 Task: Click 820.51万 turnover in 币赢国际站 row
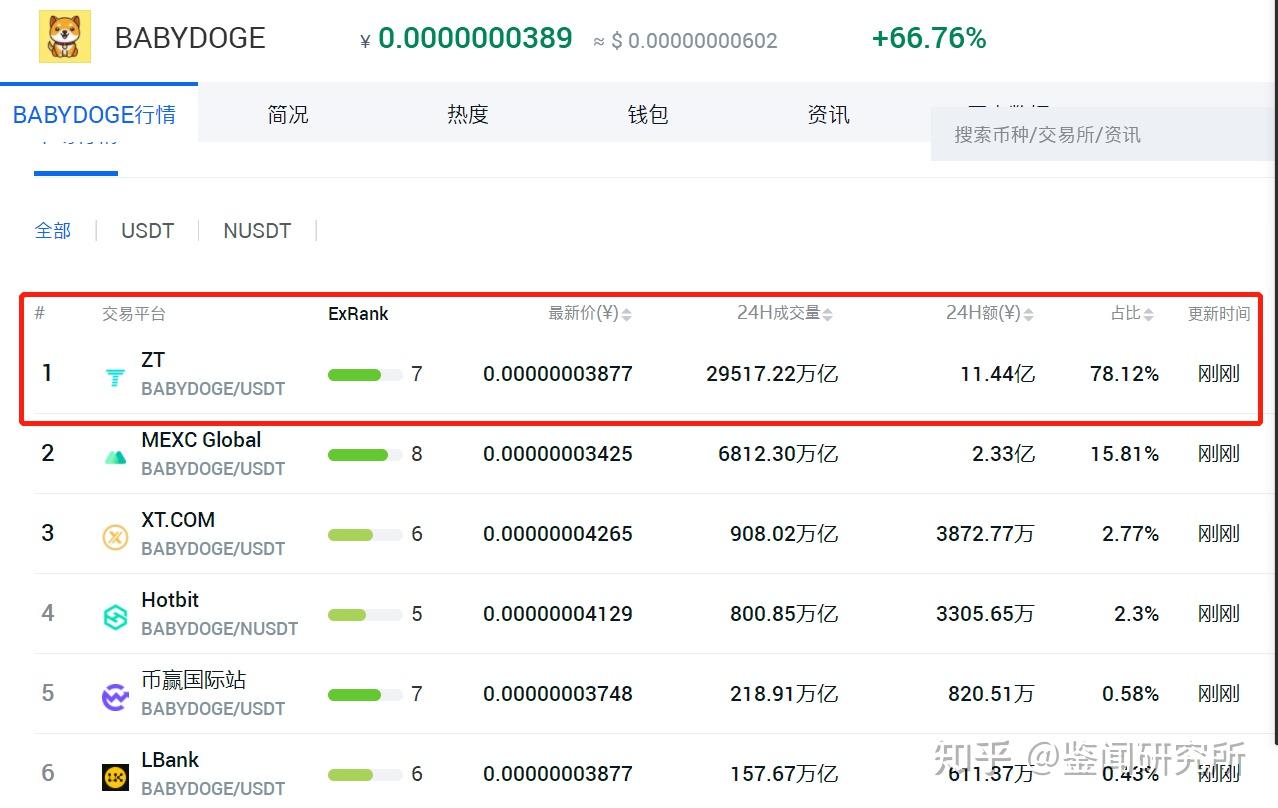click(991, 694)
